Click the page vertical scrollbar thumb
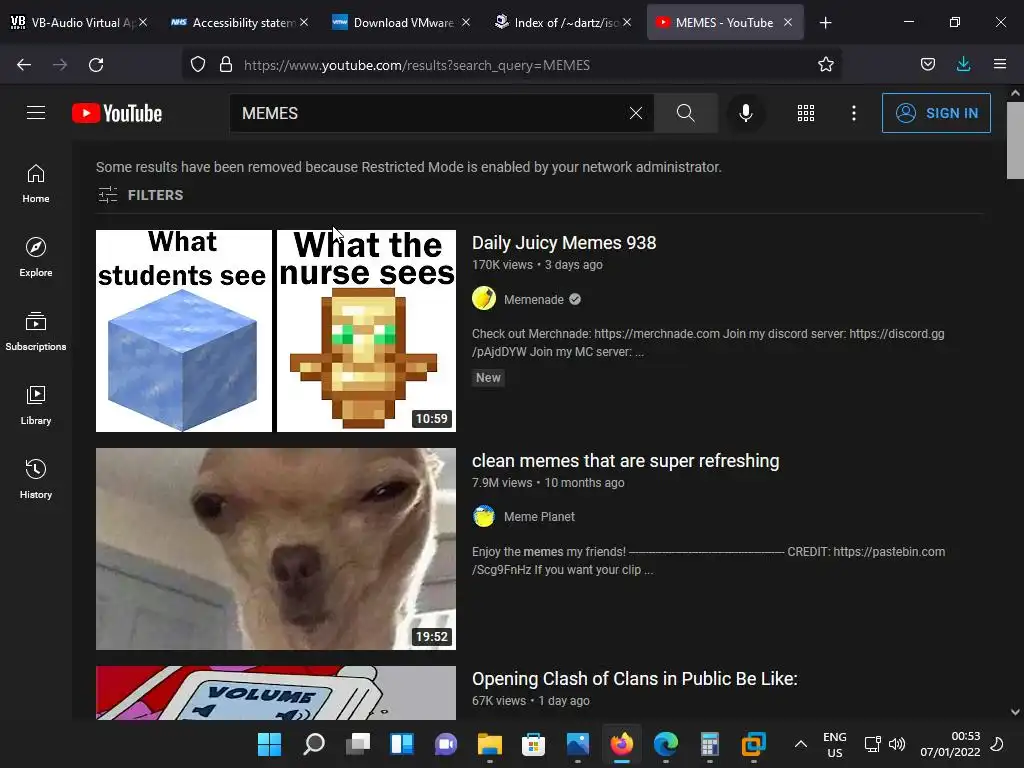Screen dimensions: 1024x768 coord(1015,140)
